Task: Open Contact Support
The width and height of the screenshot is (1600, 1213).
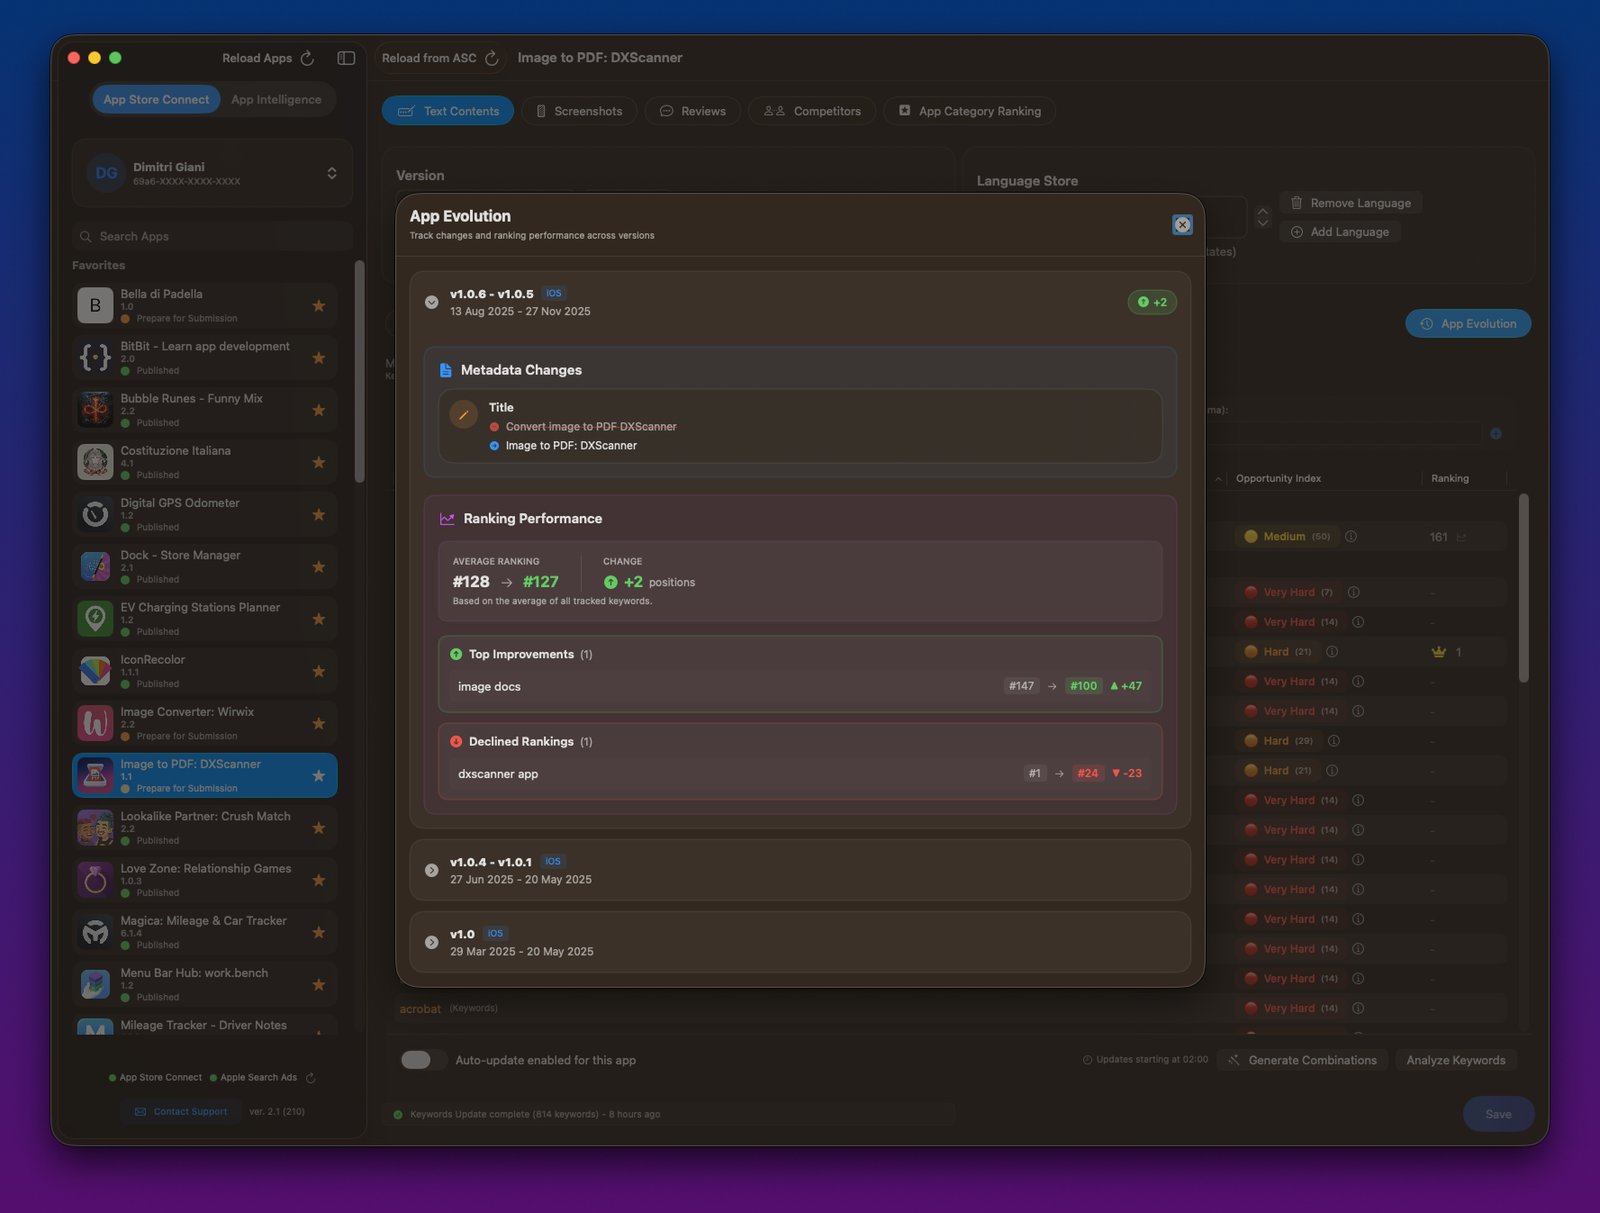Action: coord(181,1111)
